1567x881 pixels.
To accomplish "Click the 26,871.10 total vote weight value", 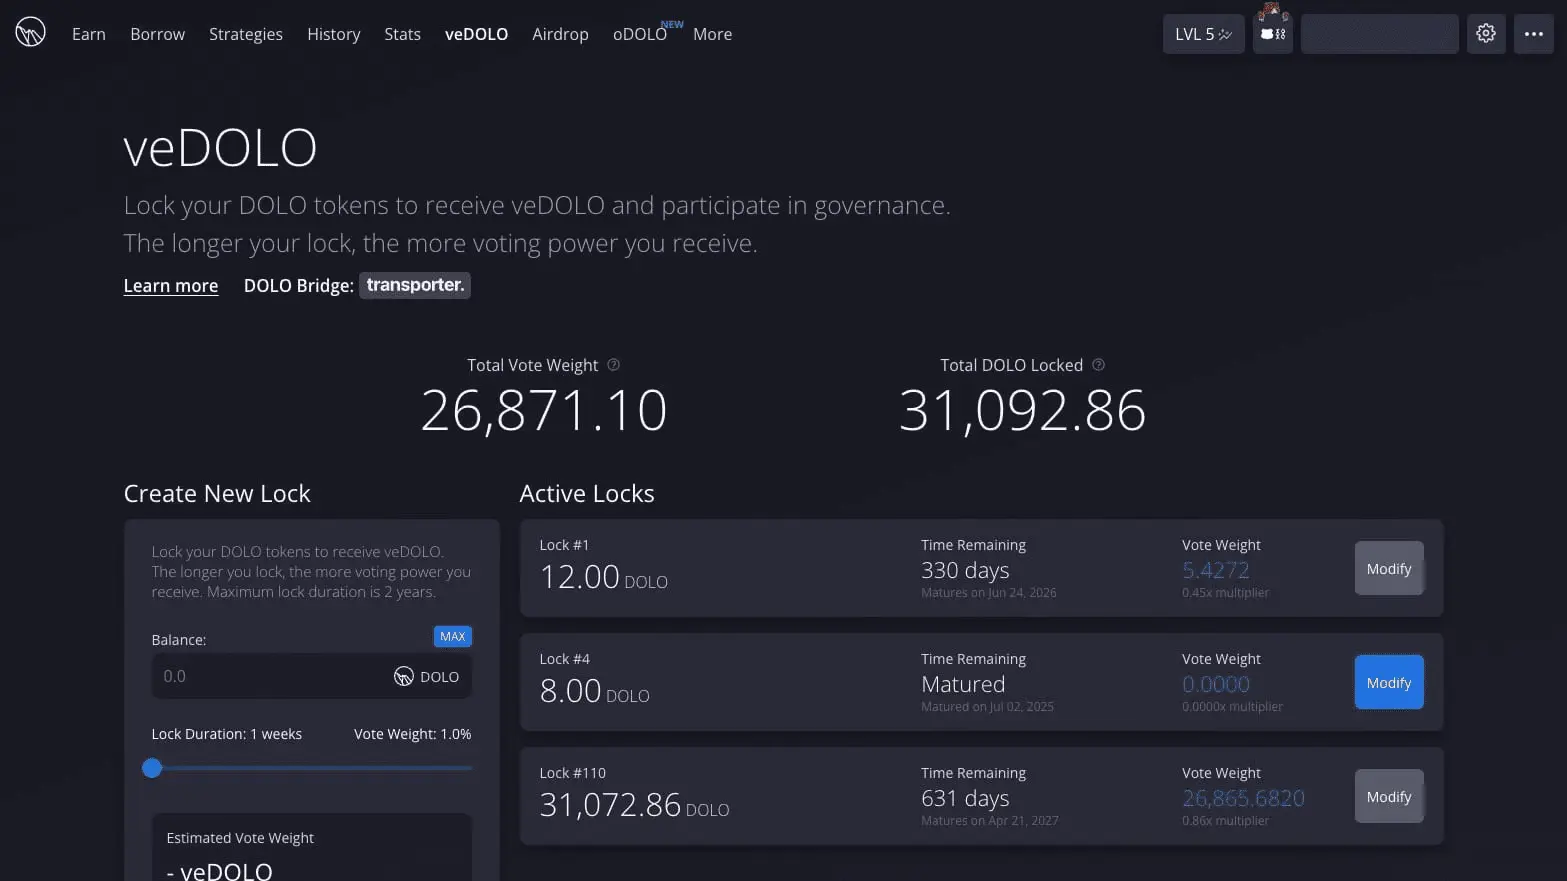I will click(544, 410).
